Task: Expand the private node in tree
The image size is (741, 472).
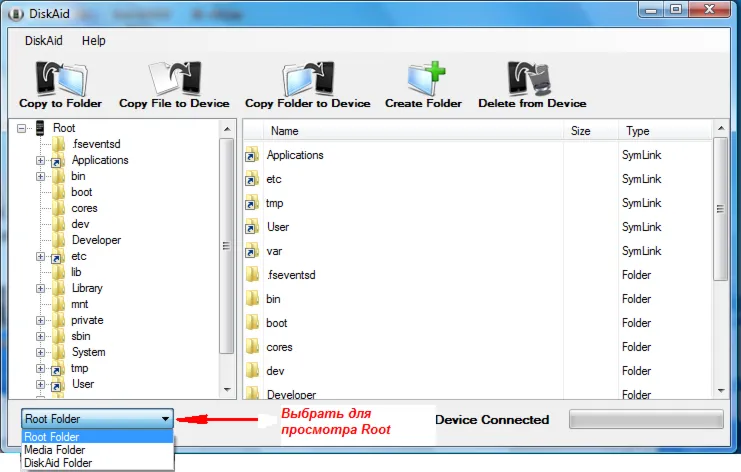Action: [x=41, y=320]
